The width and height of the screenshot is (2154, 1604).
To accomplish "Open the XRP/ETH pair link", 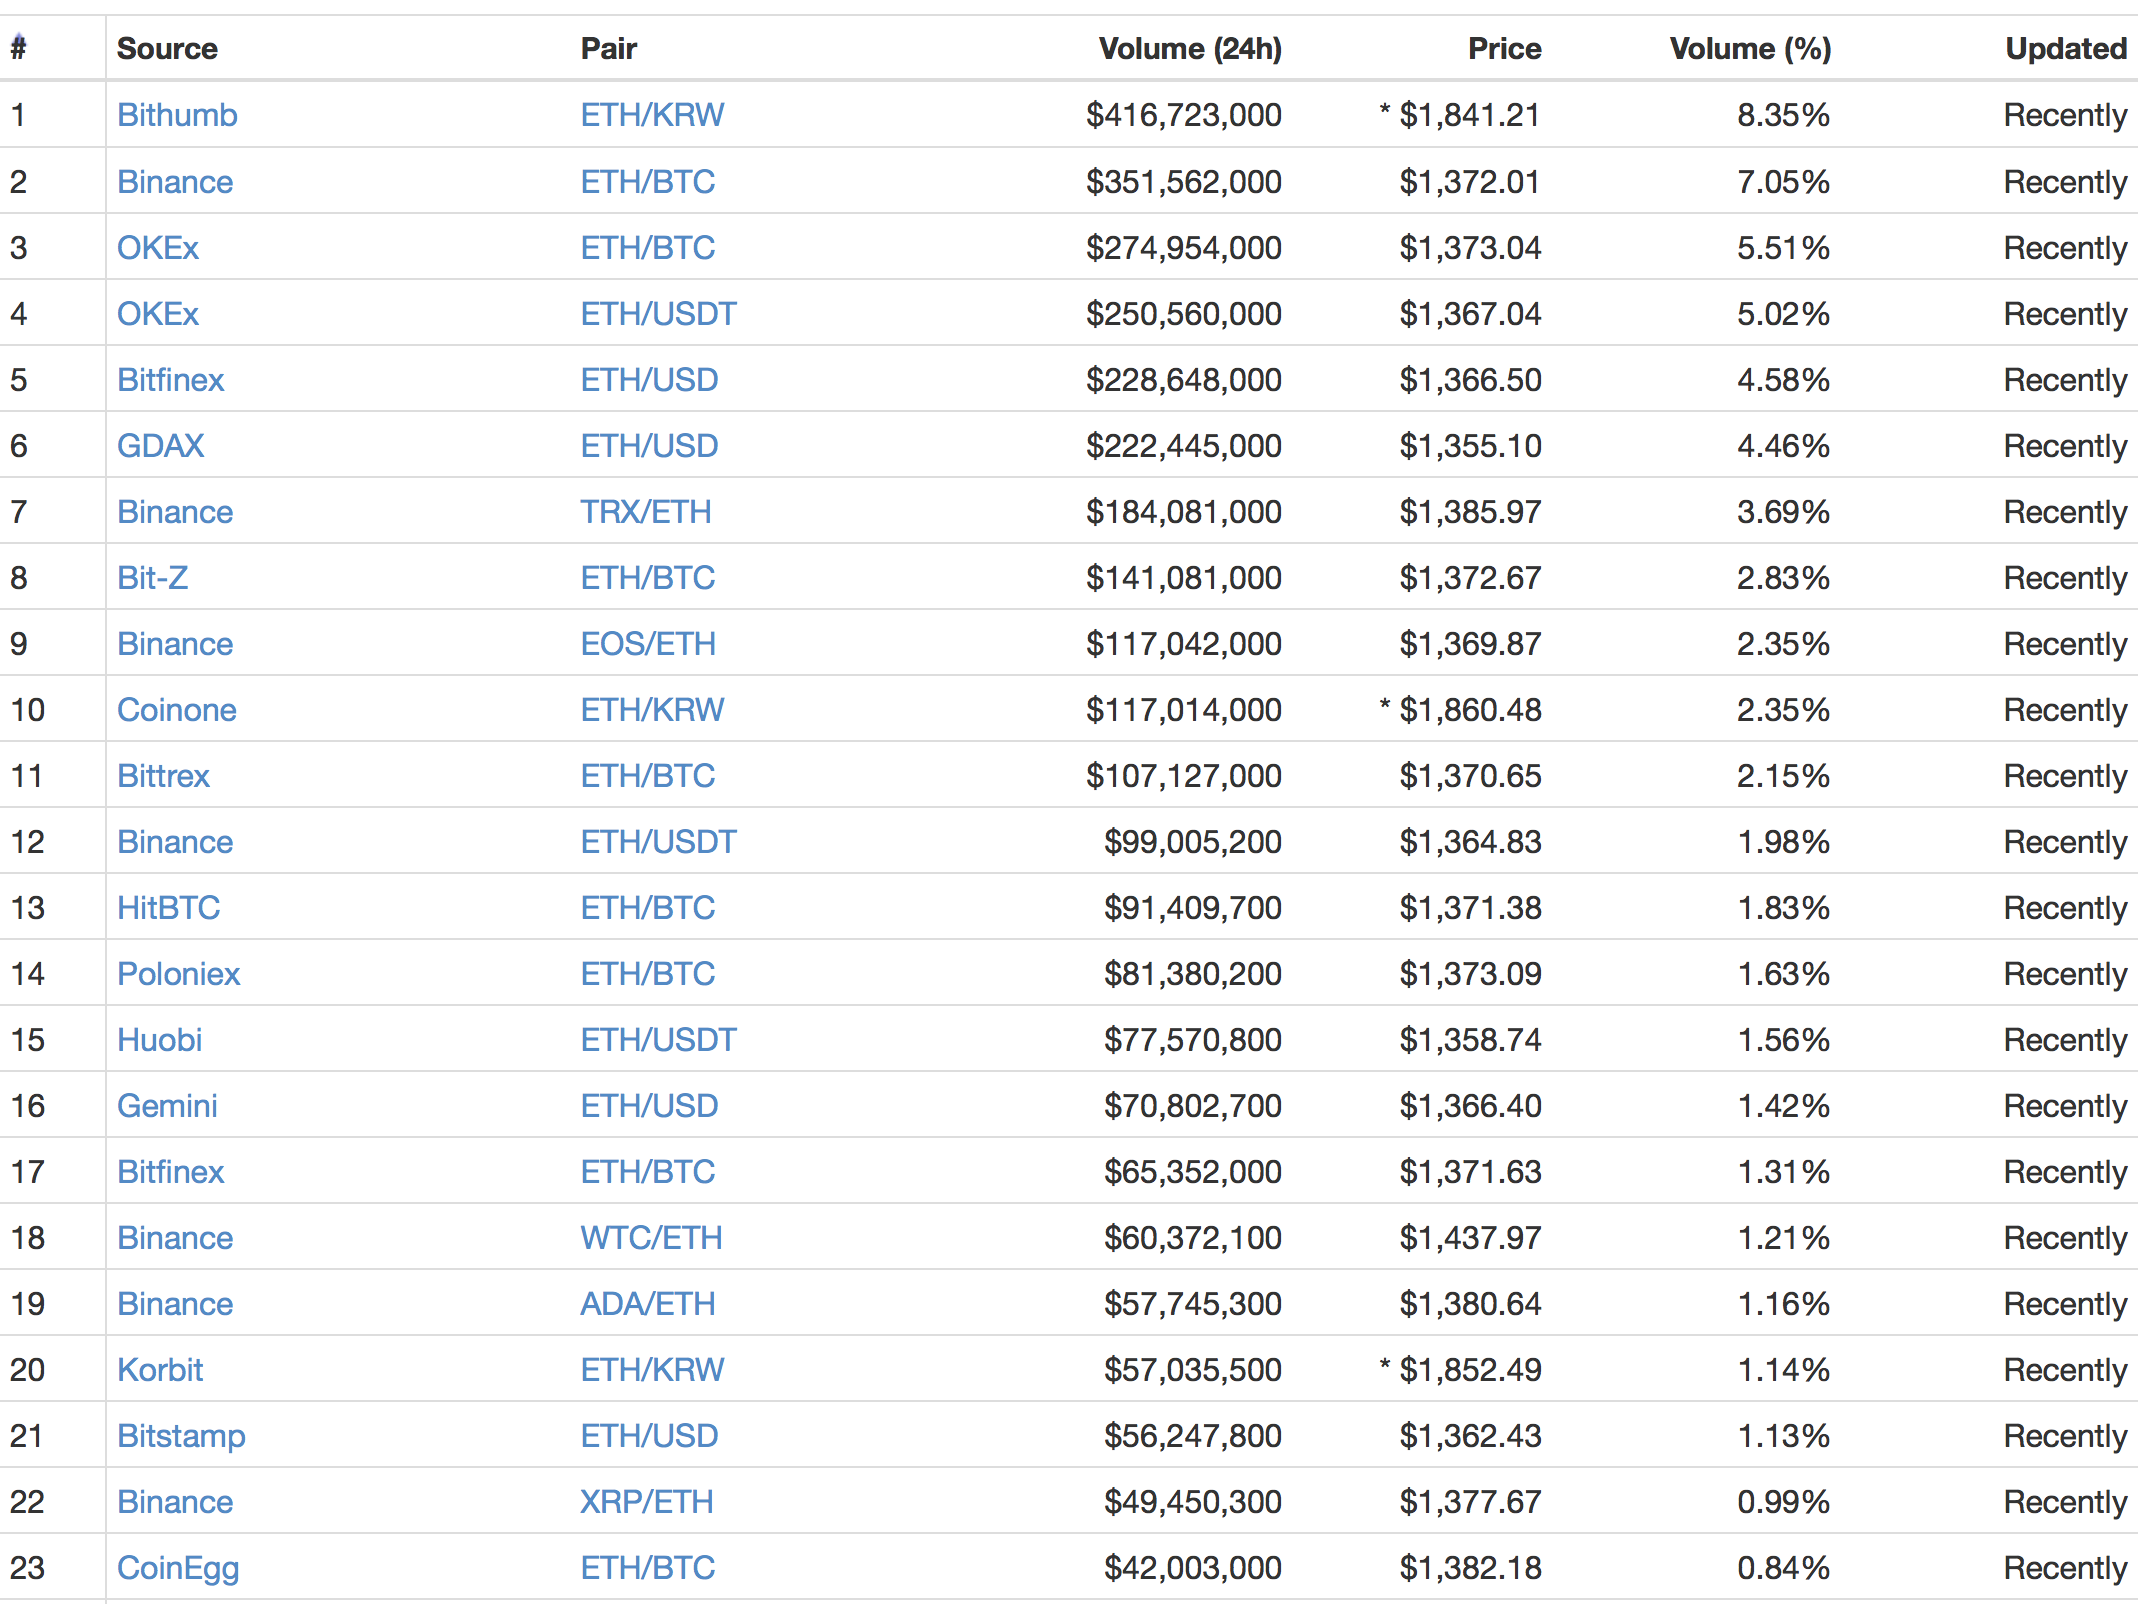I will tap(647, 1502).
